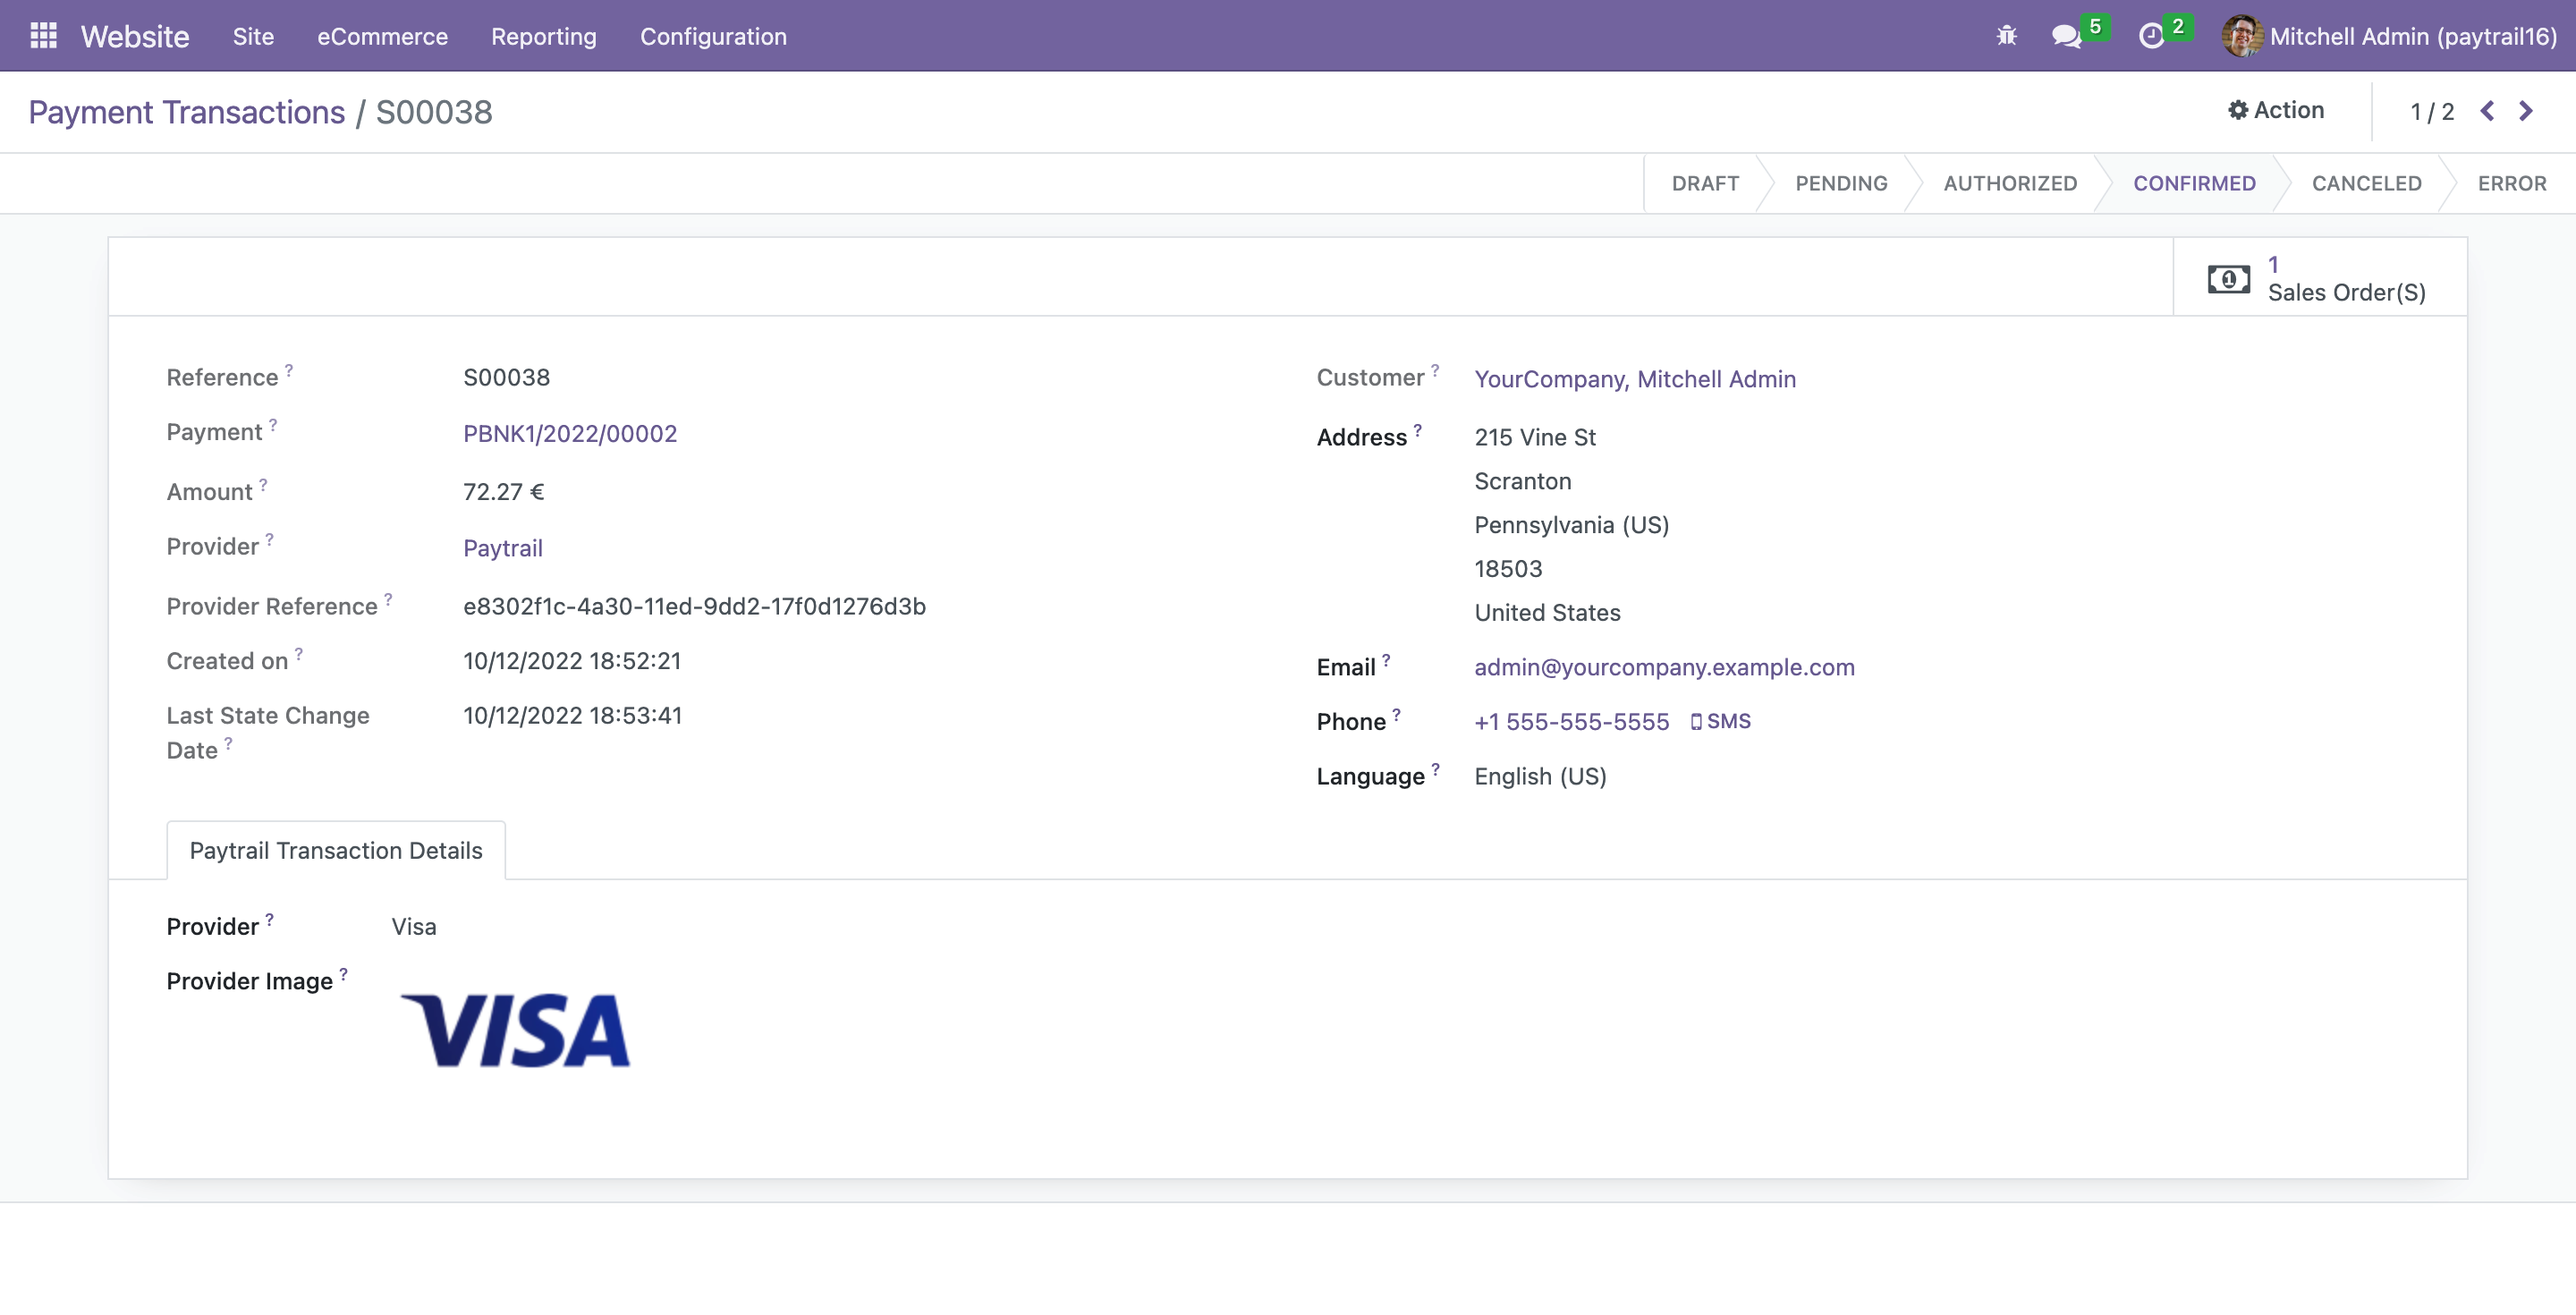Click the admin@yourcompany.example.com email link

(x=1664, y=667)
